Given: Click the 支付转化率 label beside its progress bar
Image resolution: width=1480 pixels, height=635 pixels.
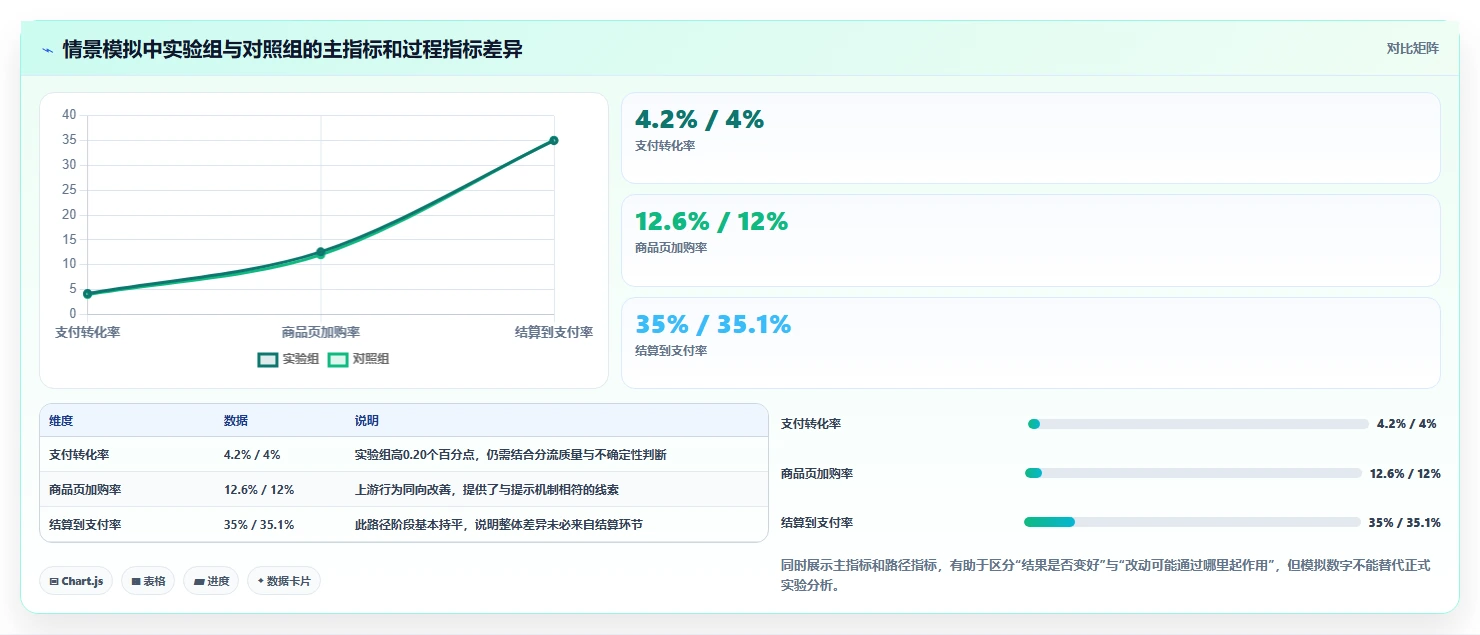Looking at the screenshot, I should (x=811, y=424).
